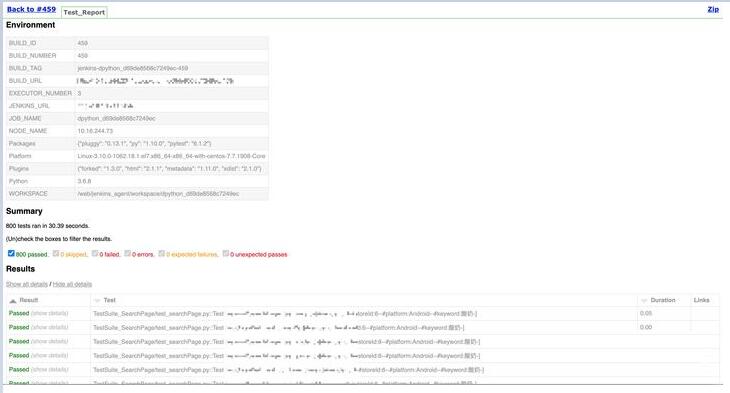730x393 pixels.
Task: Open the Back to #459 link
Action: (x=31, y=9)
